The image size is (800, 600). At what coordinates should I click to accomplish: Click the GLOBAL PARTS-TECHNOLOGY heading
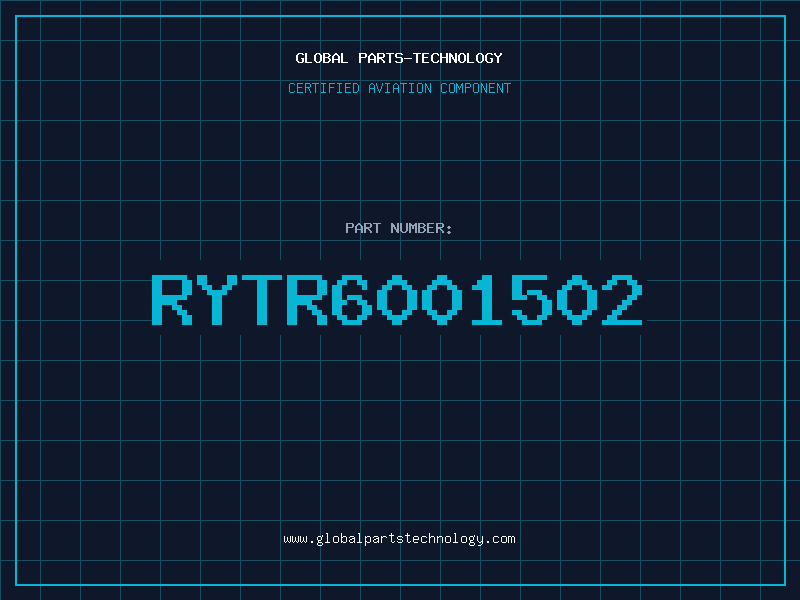tap(399, 58)
